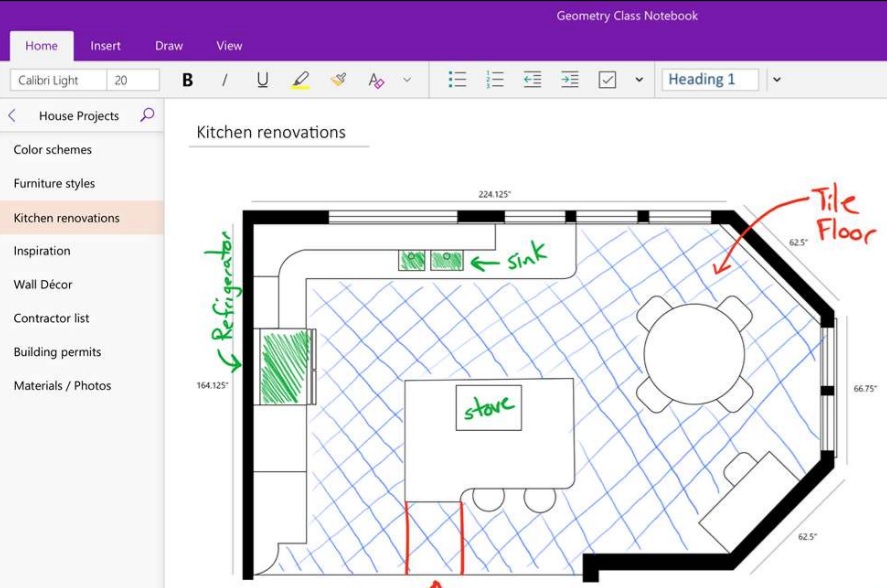Open the Materials / Photos page
Image resolution: width=887 pixels, height=588 pixels.
pyautogui.click(x=82, y=385)
